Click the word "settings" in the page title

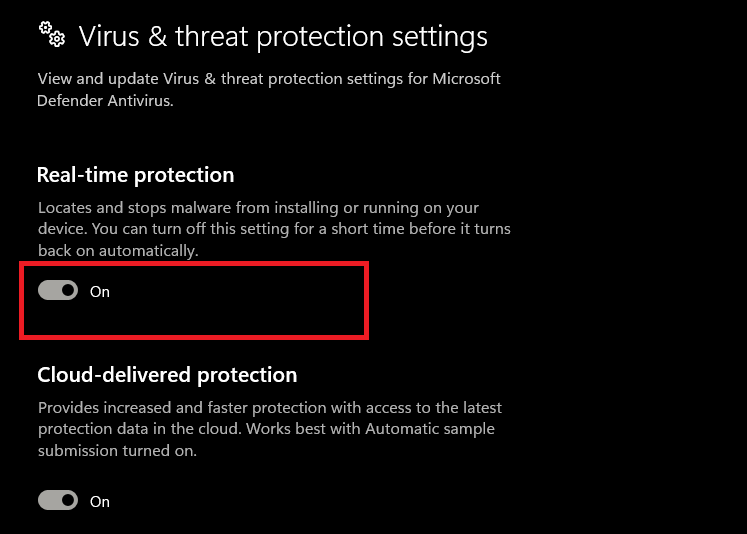[437, 37]
